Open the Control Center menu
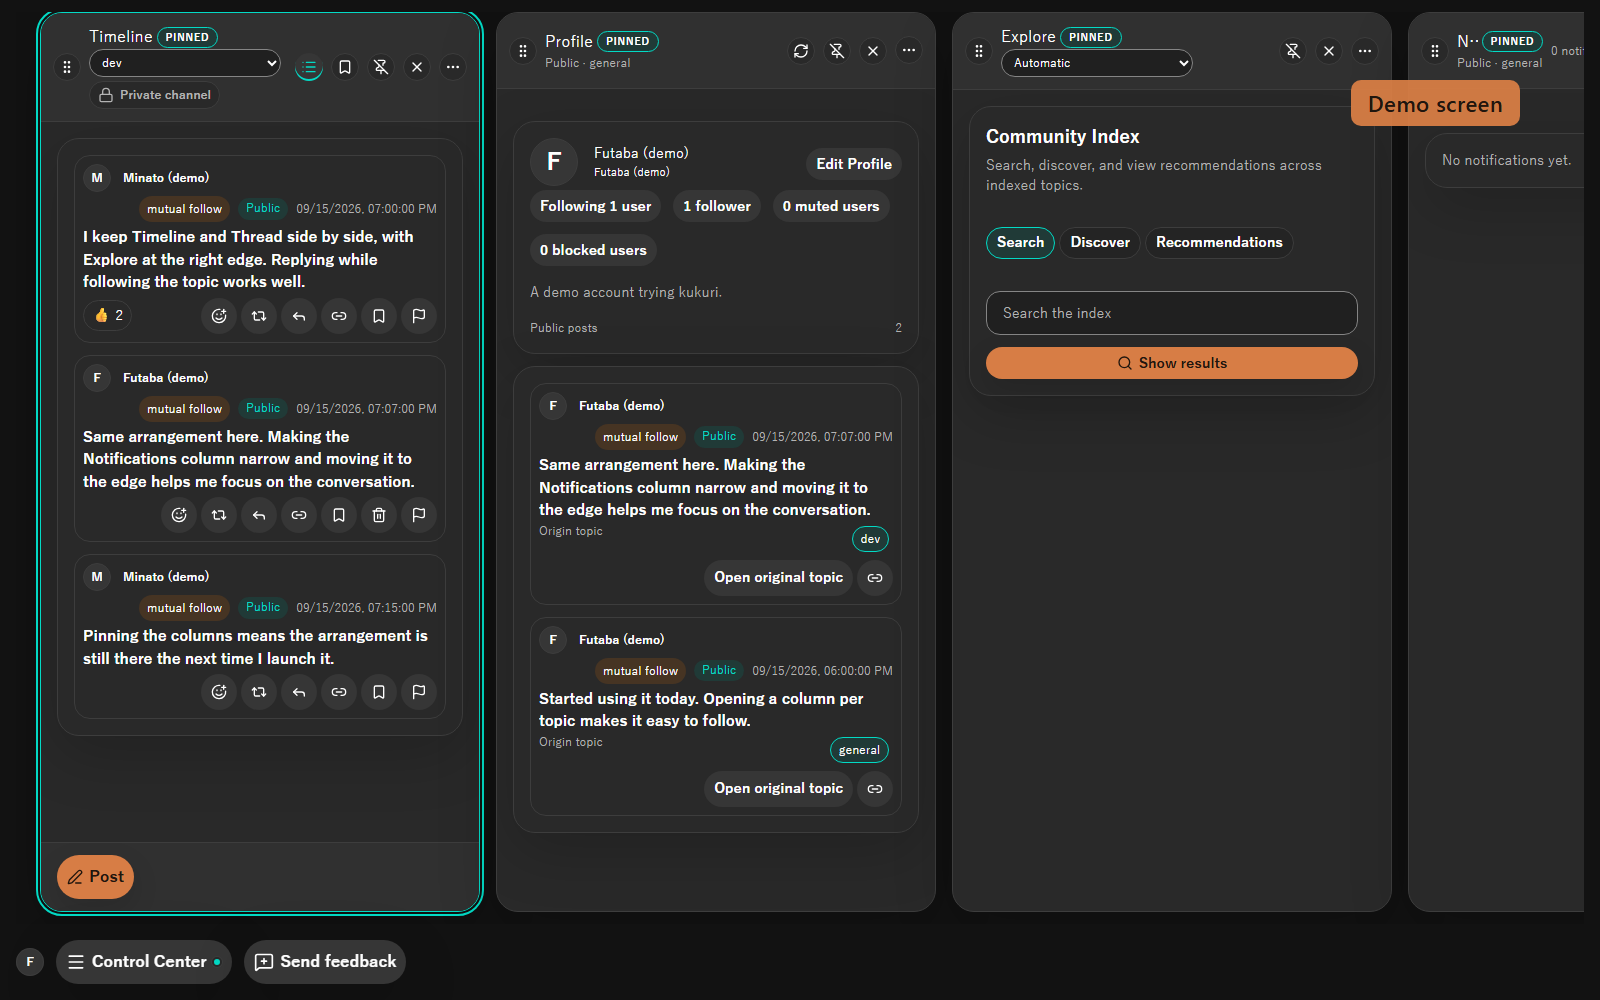 coord(144,962)
